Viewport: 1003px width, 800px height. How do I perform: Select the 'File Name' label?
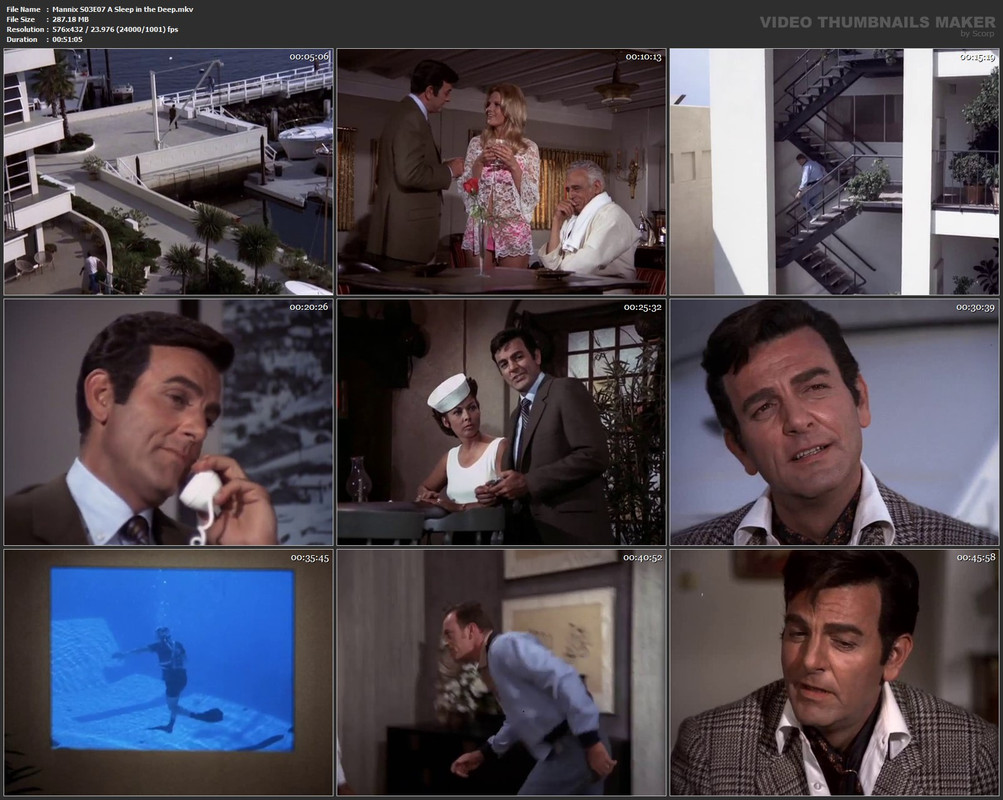click(x=23, y=9)
